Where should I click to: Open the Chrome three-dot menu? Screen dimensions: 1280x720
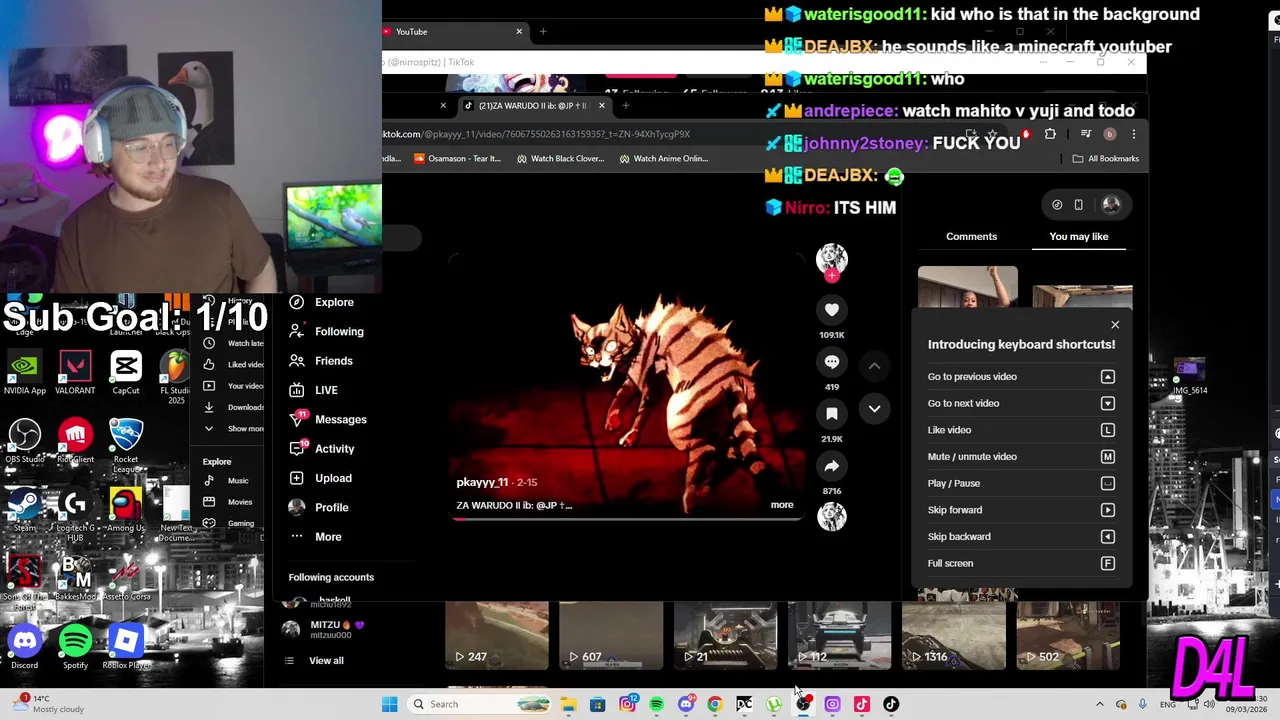(x=1133, y=134)
